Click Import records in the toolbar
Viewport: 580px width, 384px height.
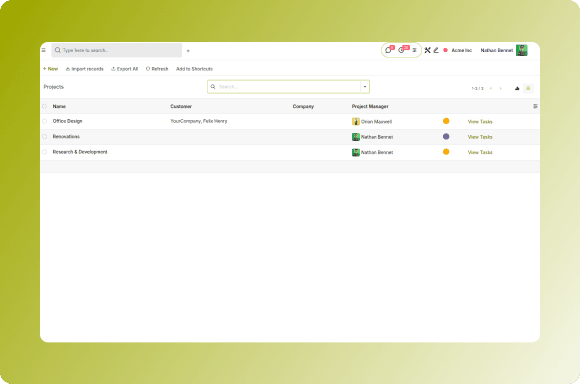pos(84,69)
